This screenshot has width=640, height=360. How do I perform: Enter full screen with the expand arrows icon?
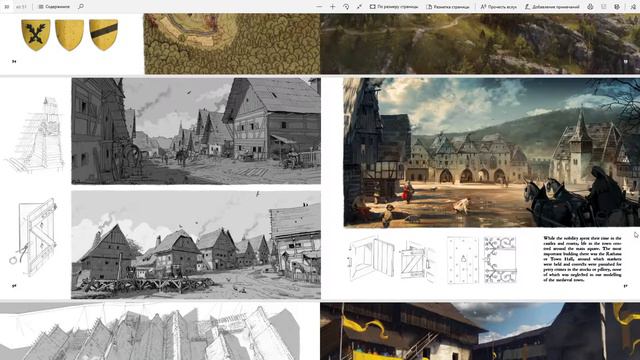point(359,7)
